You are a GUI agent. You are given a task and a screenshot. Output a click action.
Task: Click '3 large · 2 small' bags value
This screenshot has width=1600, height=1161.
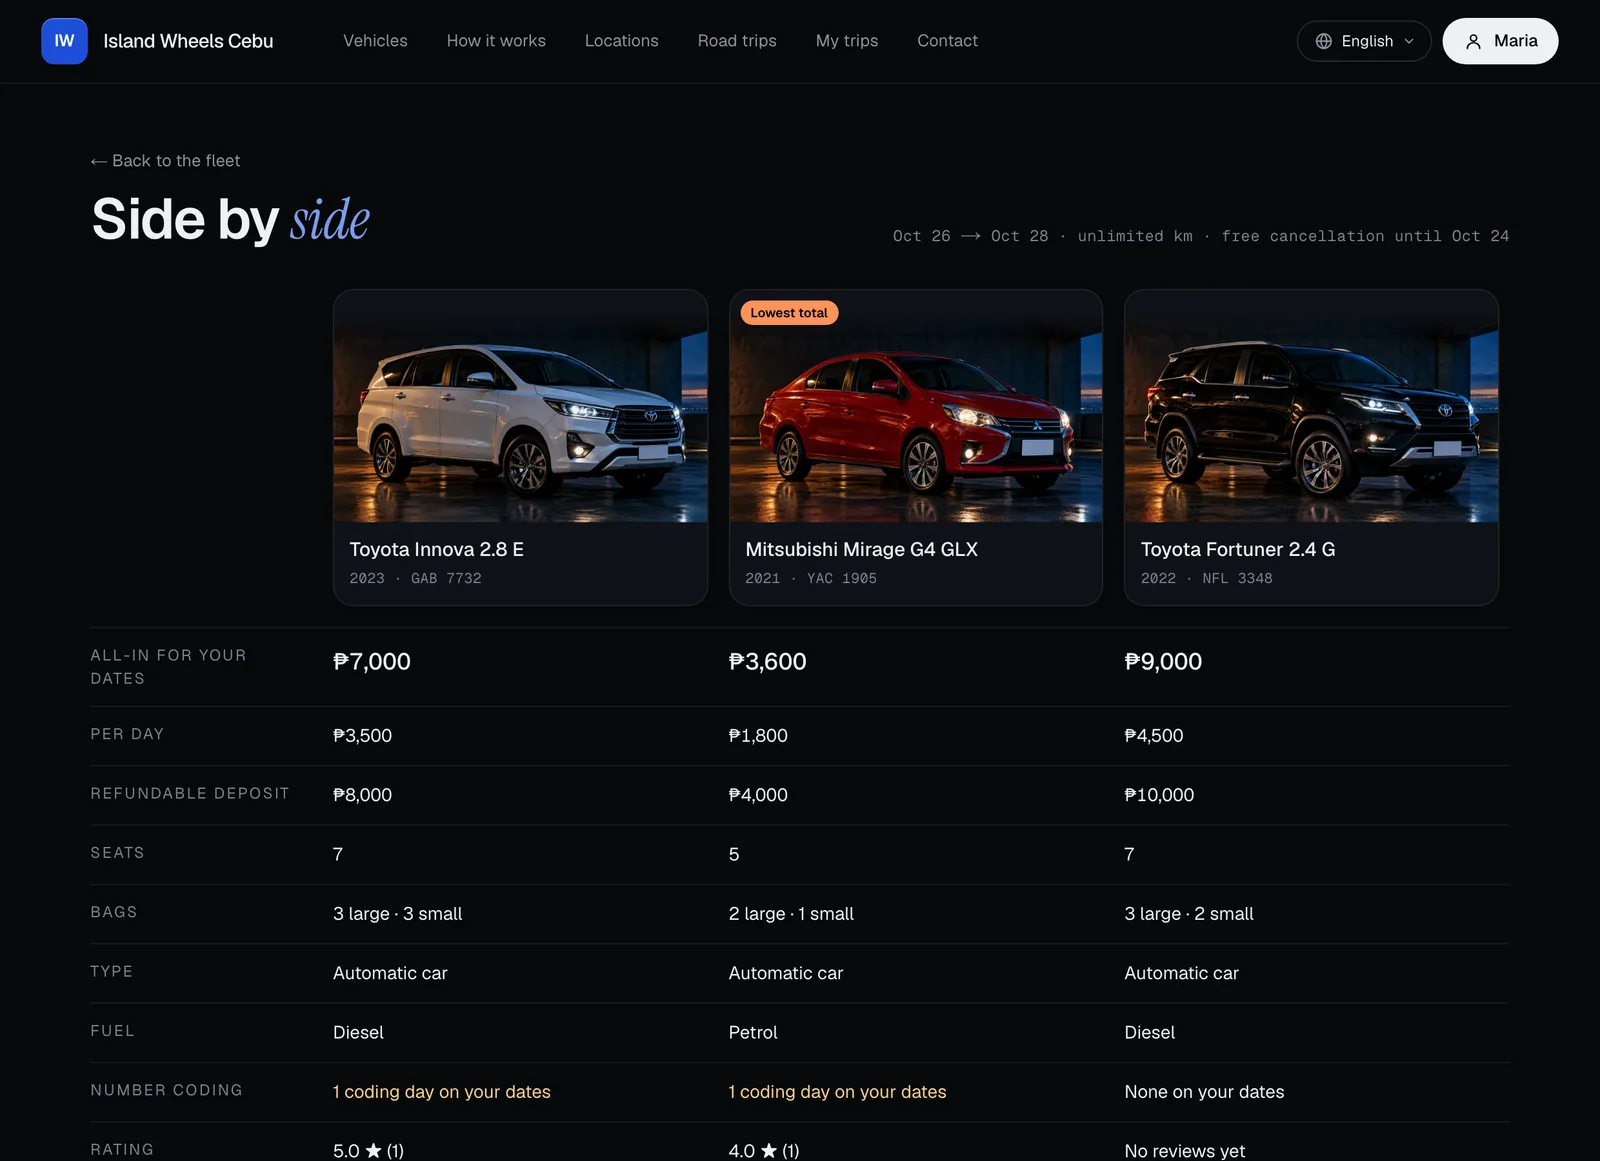(x=1189, y=914)
